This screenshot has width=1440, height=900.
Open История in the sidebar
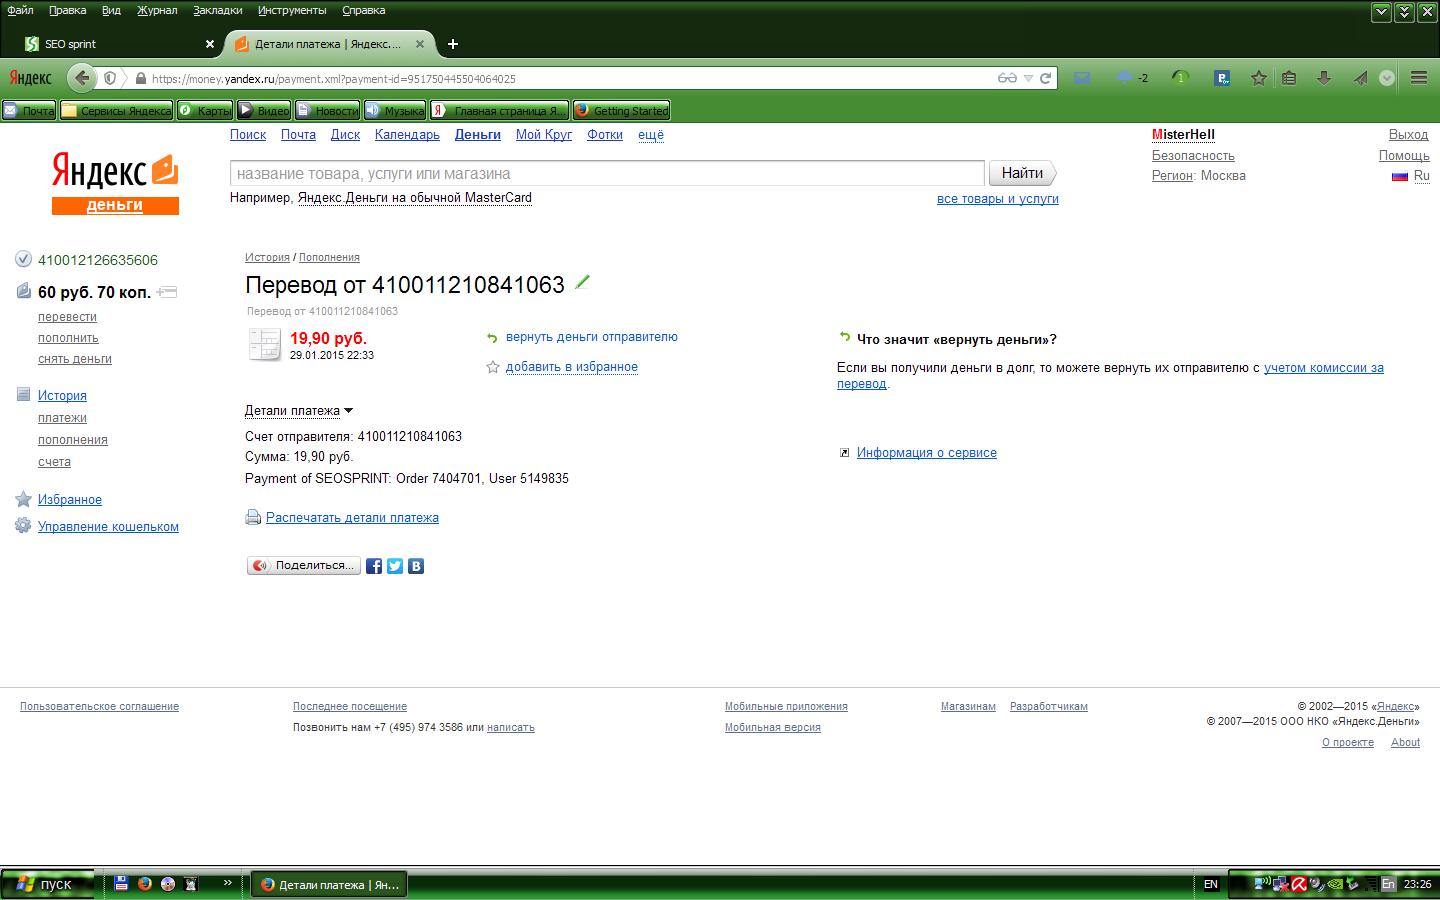[62, 396]
